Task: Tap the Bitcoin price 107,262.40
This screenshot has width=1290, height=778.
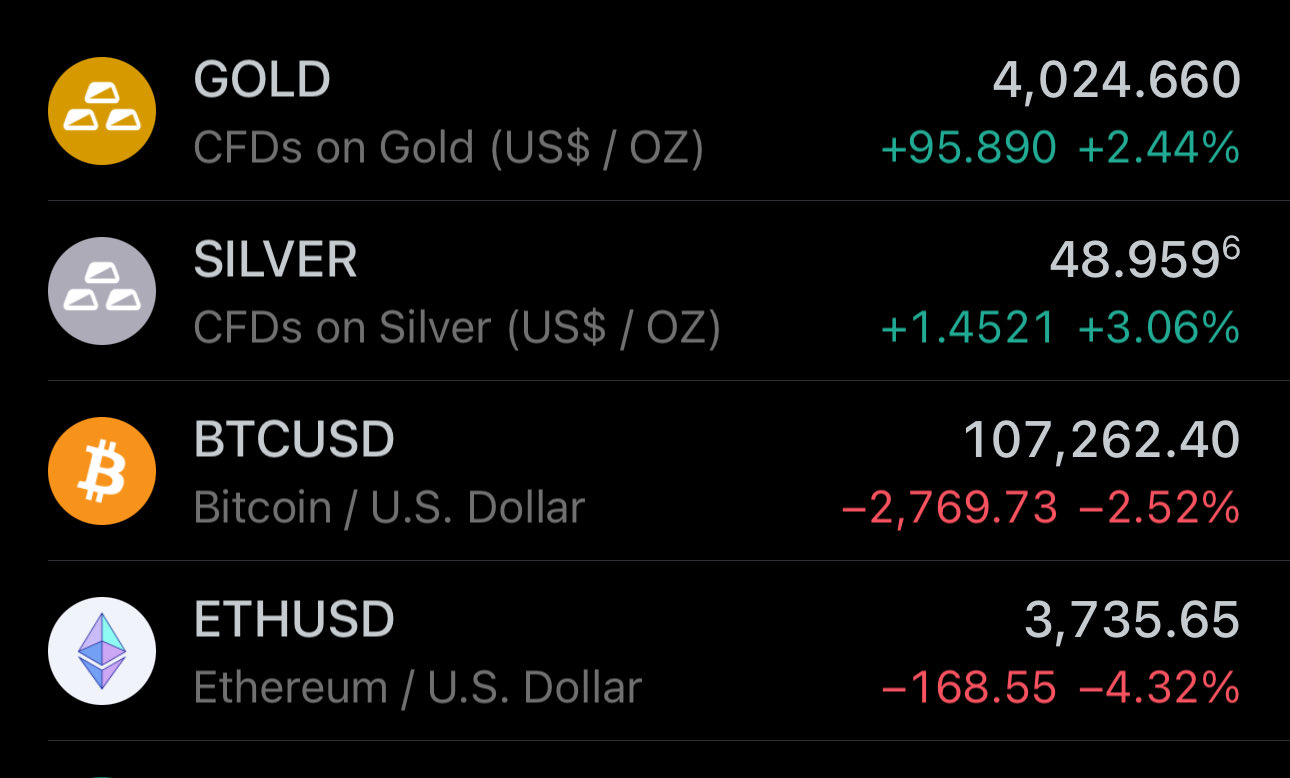Action: (1101, 440)
